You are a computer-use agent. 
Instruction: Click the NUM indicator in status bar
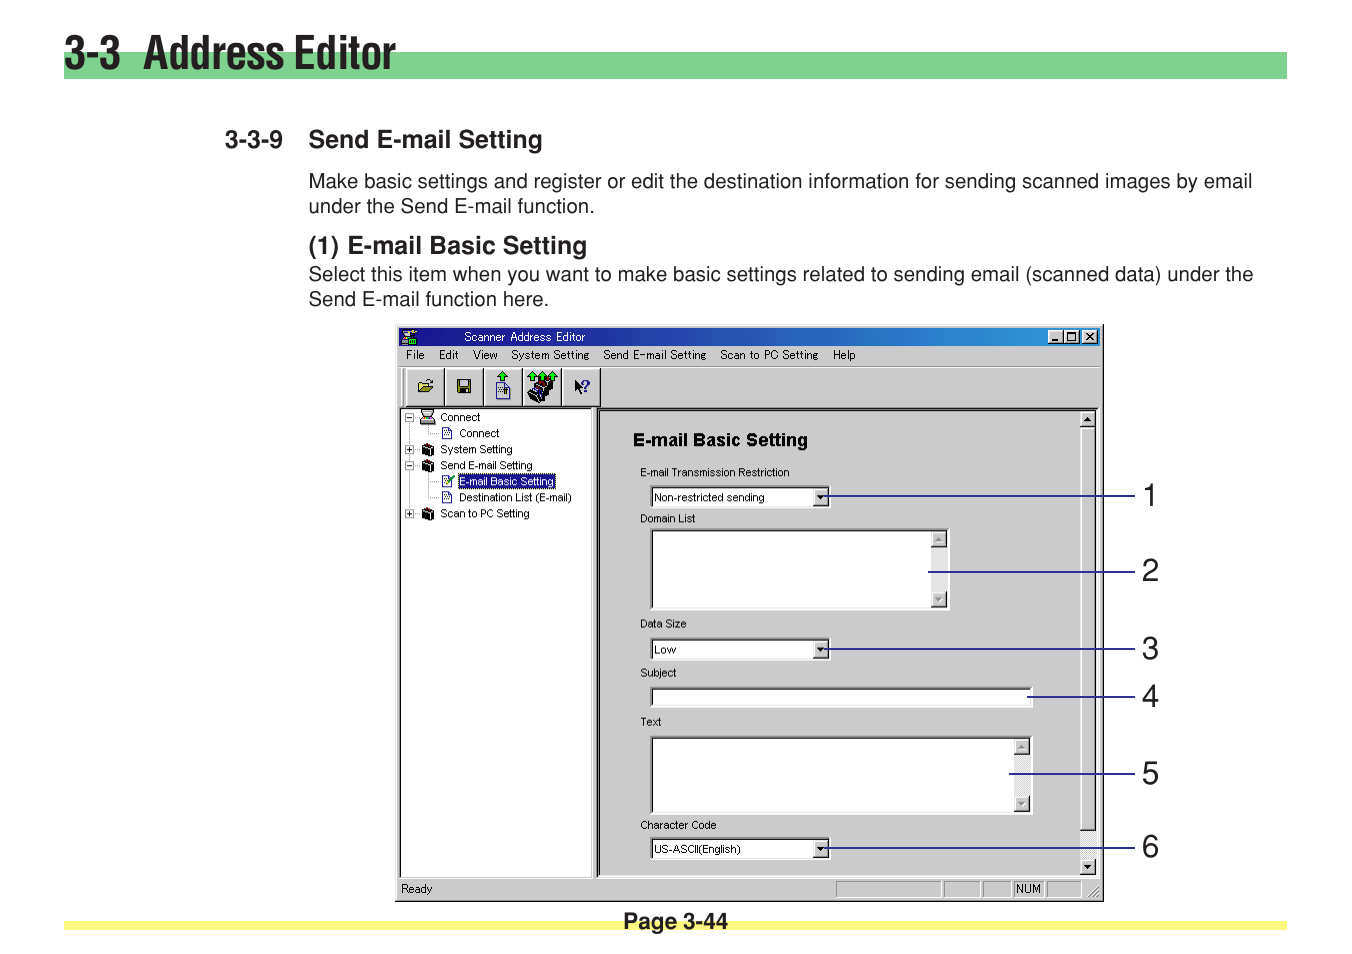pos(1028,889)
